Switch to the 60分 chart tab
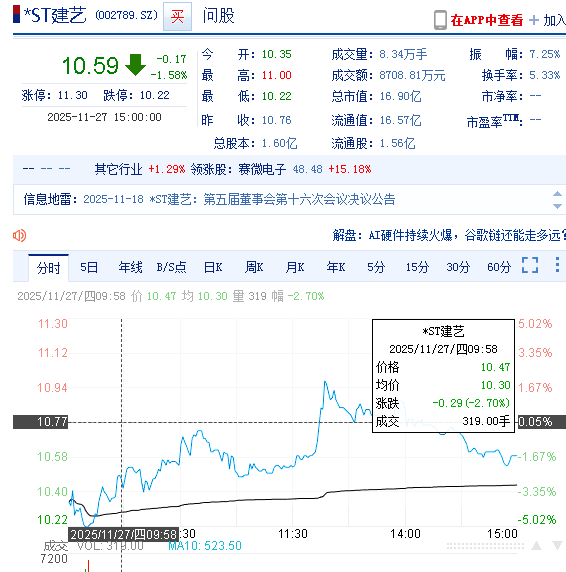 499,267
